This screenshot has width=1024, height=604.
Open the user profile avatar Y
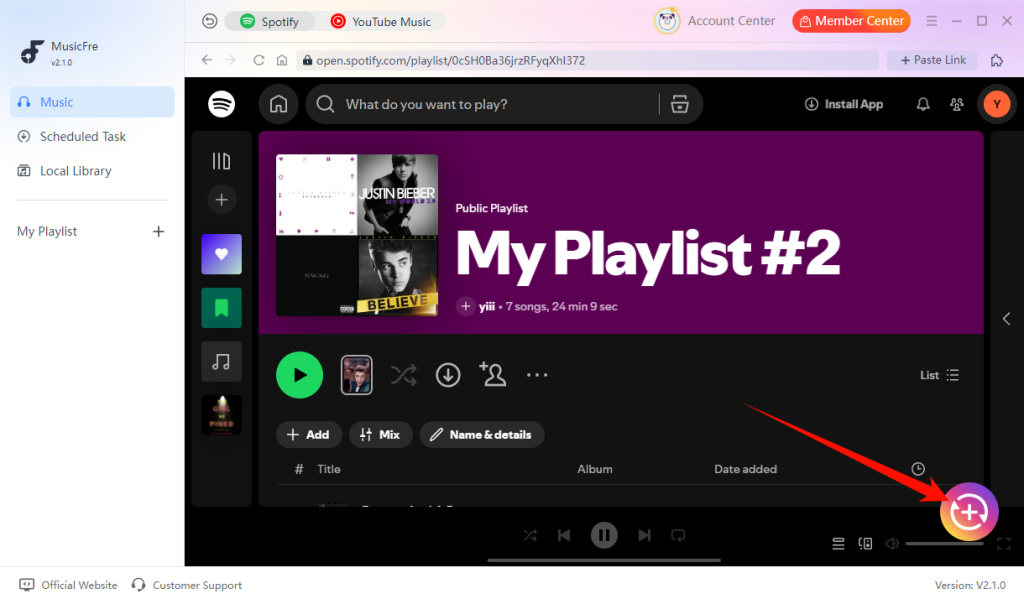pos(997,104)
